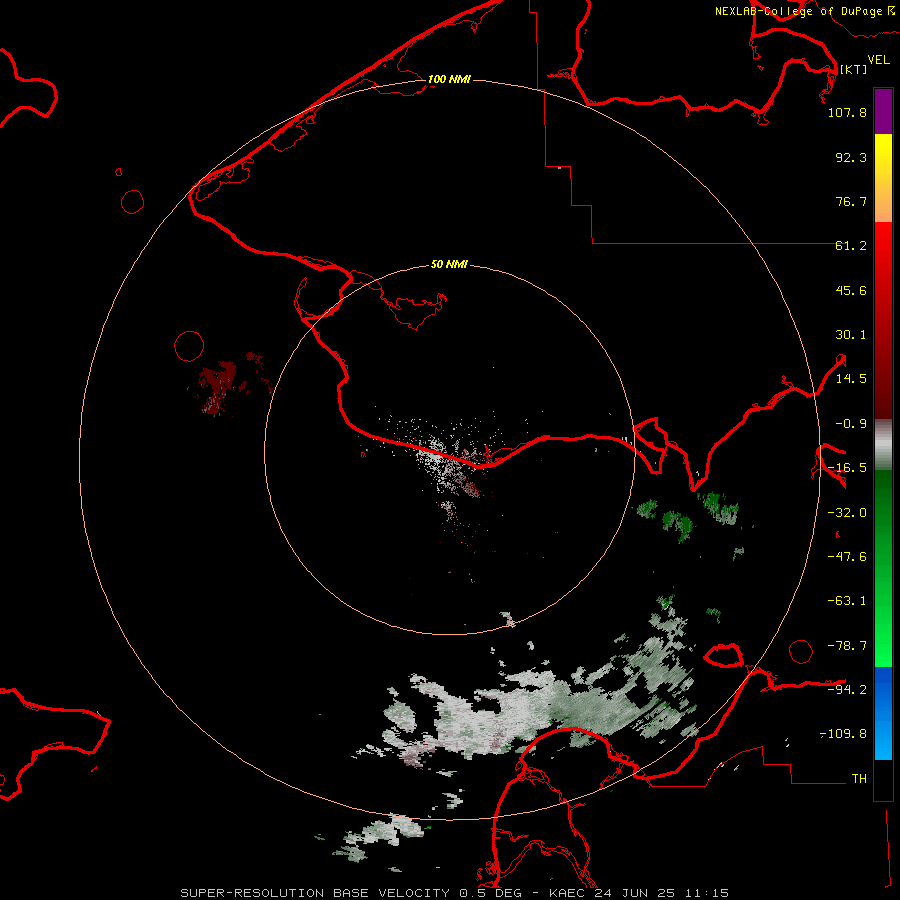Select the -109.8 velocity scale value

pyautogui.click(x=844, y=734)
